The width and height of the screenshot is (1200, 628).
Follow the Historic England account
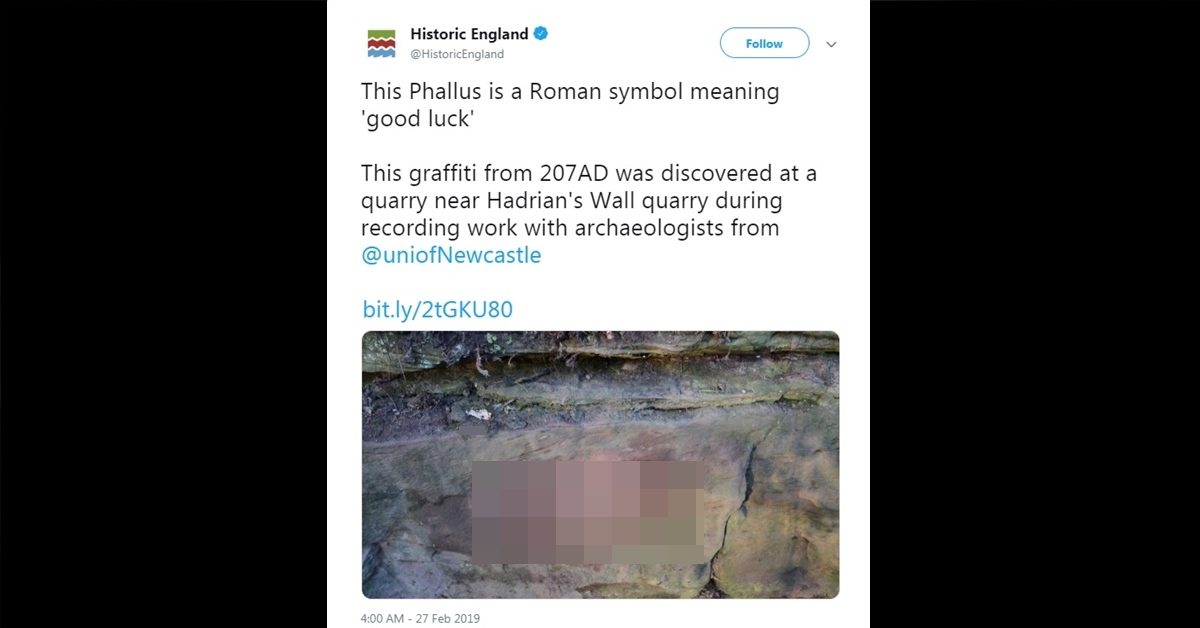point(764,43)
